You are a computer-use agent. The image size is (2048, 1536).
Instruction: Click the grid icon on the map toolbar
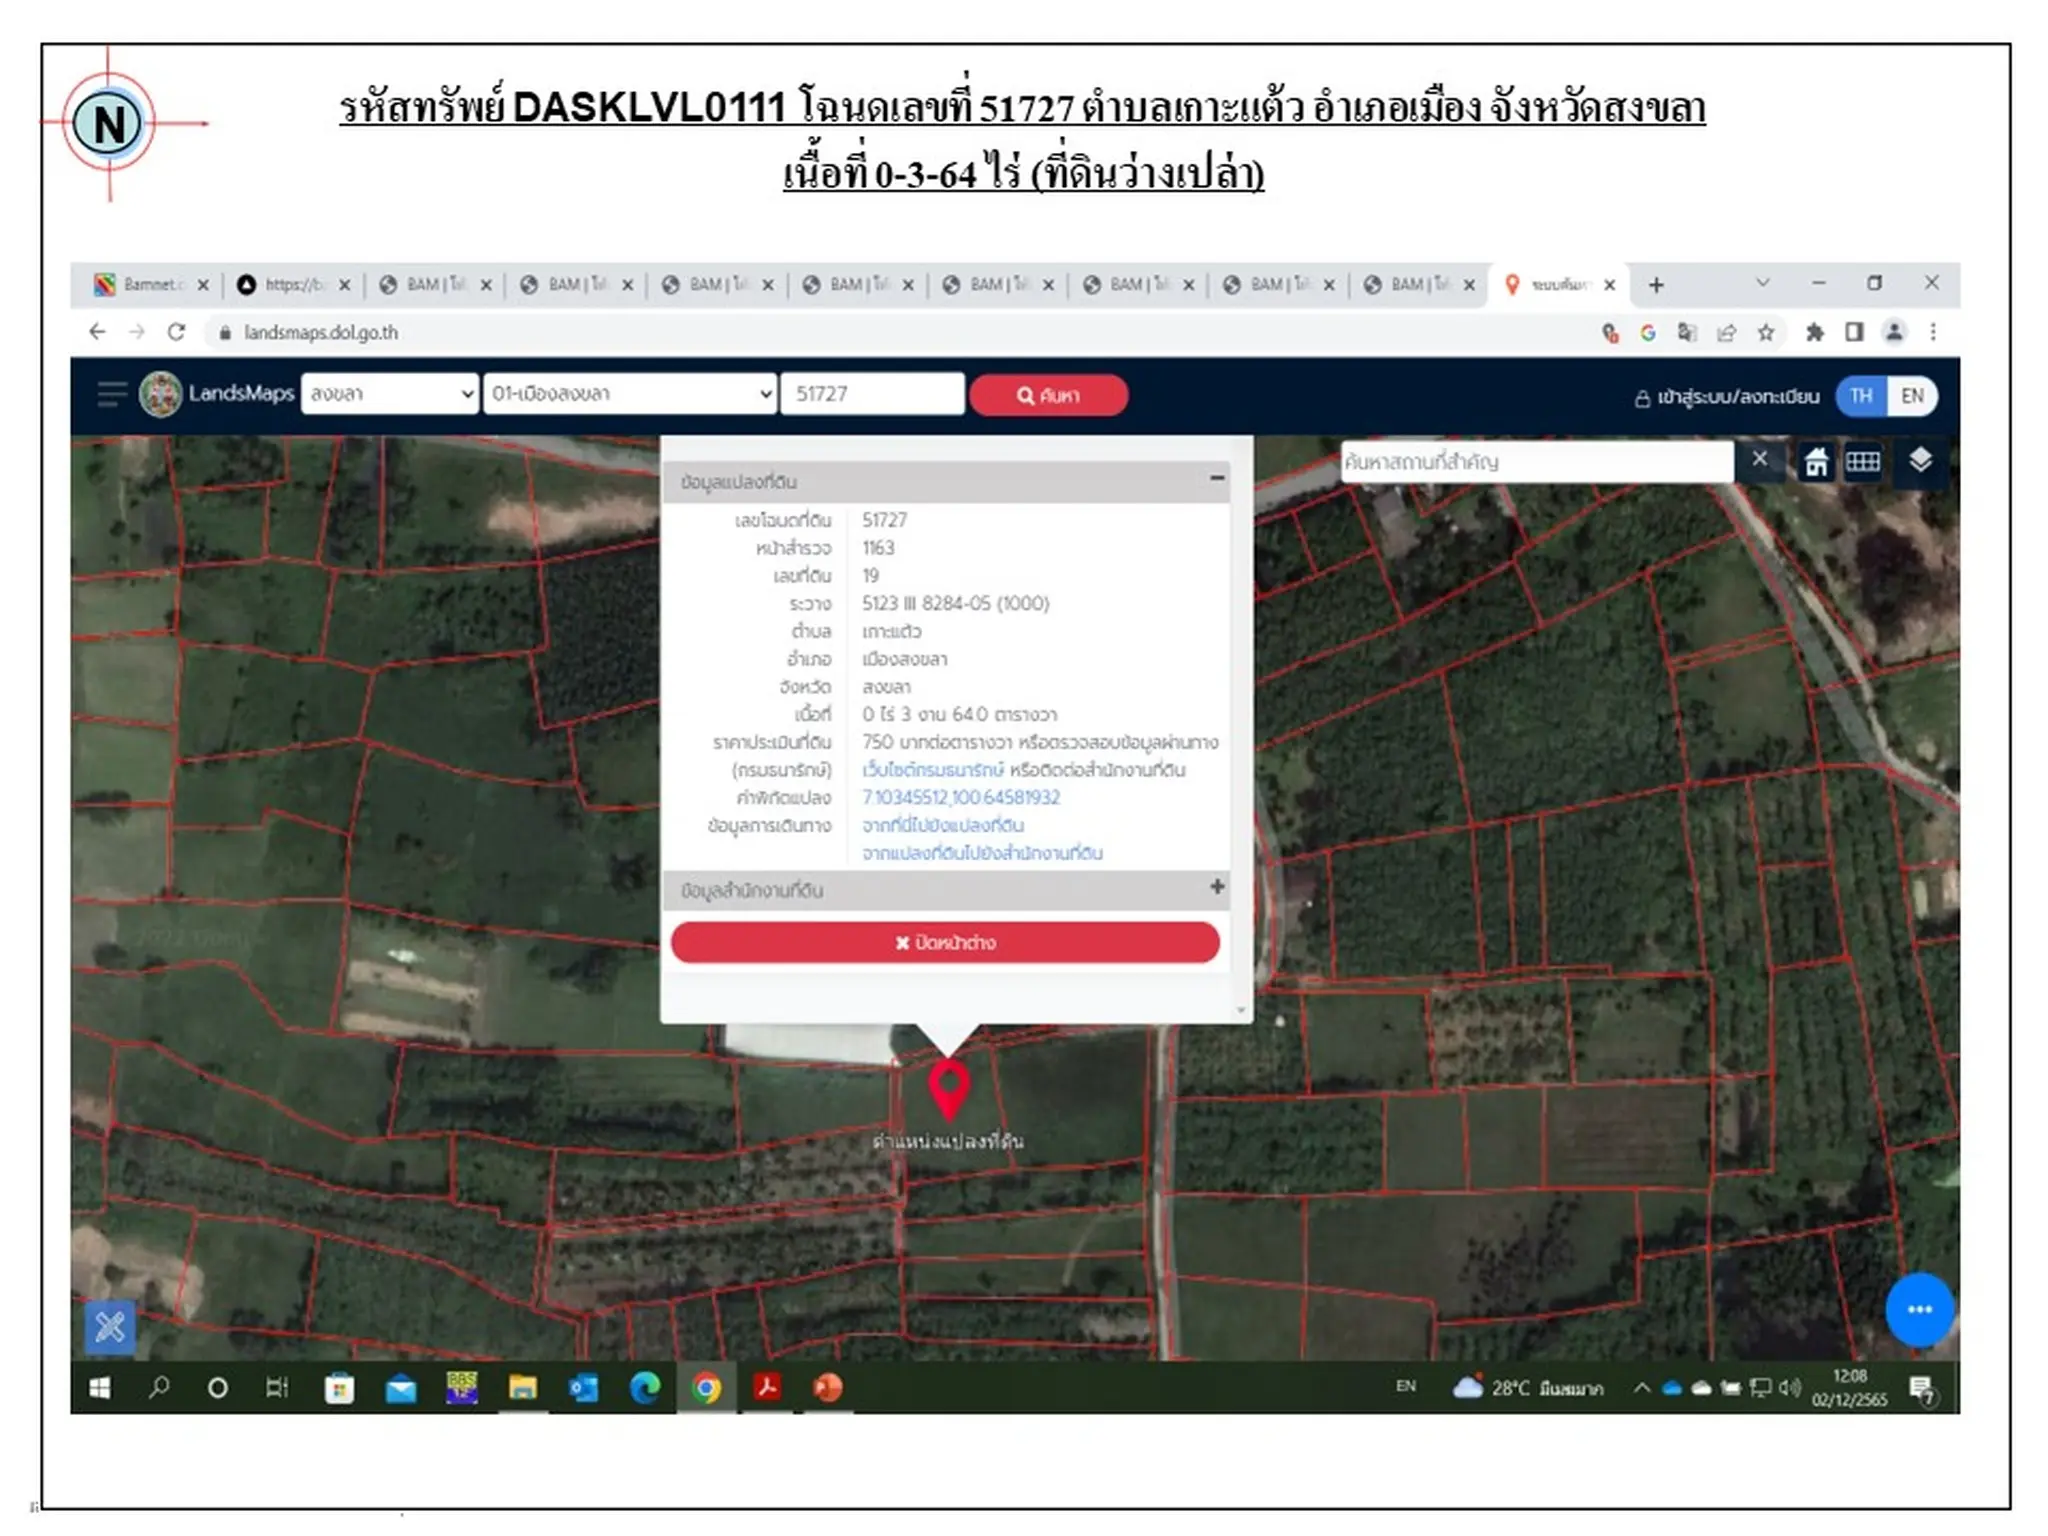coord(1863,462)
